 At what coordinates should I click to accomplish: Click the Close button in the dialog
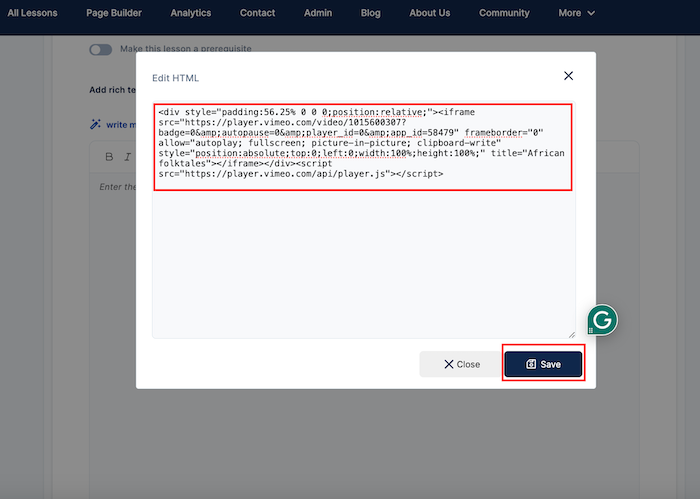pos(461,364)
